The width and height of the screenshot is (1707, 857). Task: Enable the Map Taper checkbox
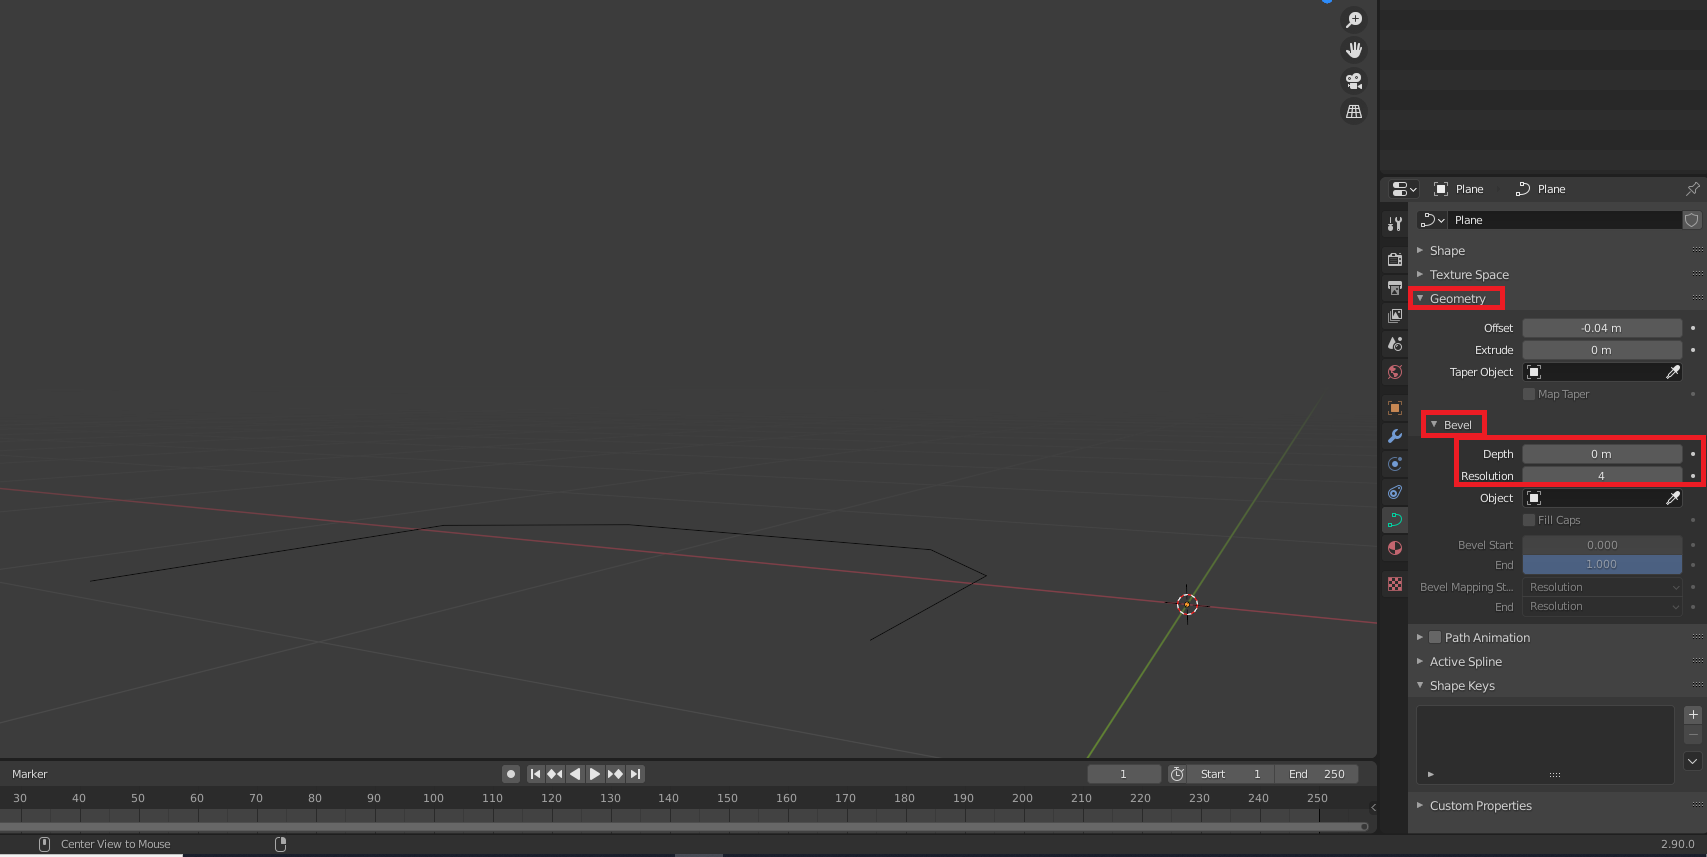(1529, 394)
